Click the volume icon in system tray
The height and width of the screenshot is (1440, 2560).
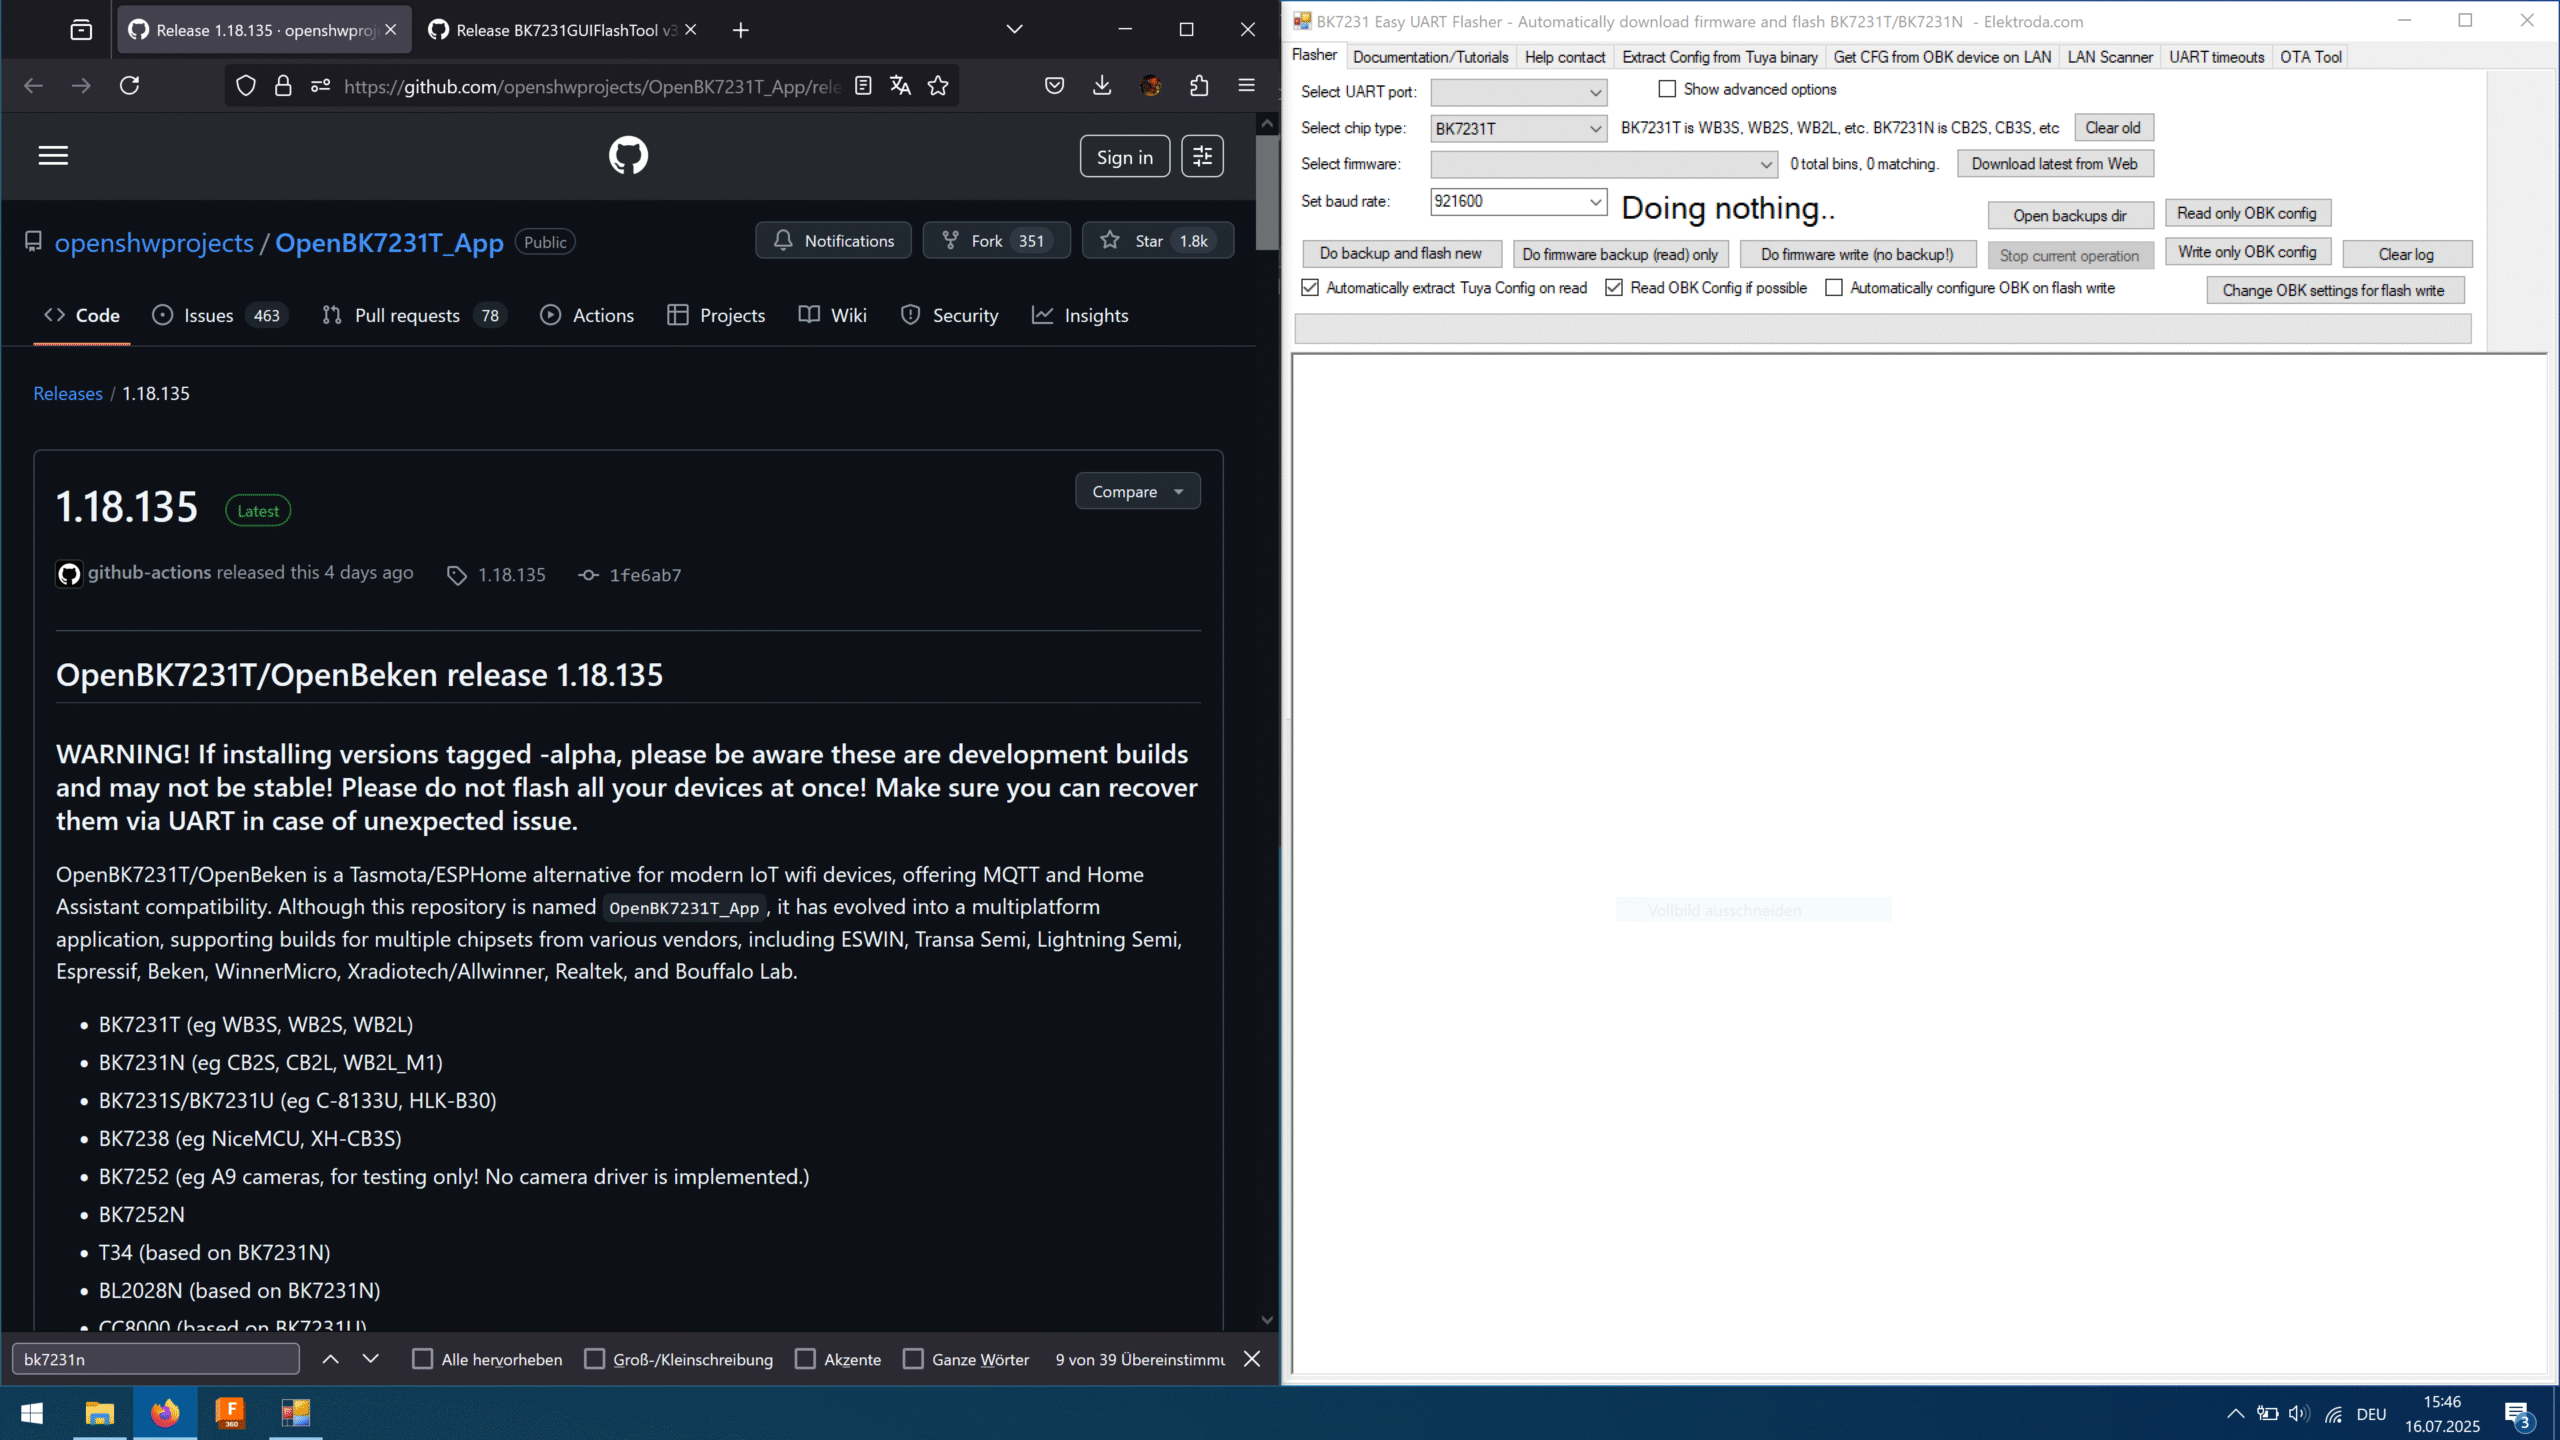2299,1413
